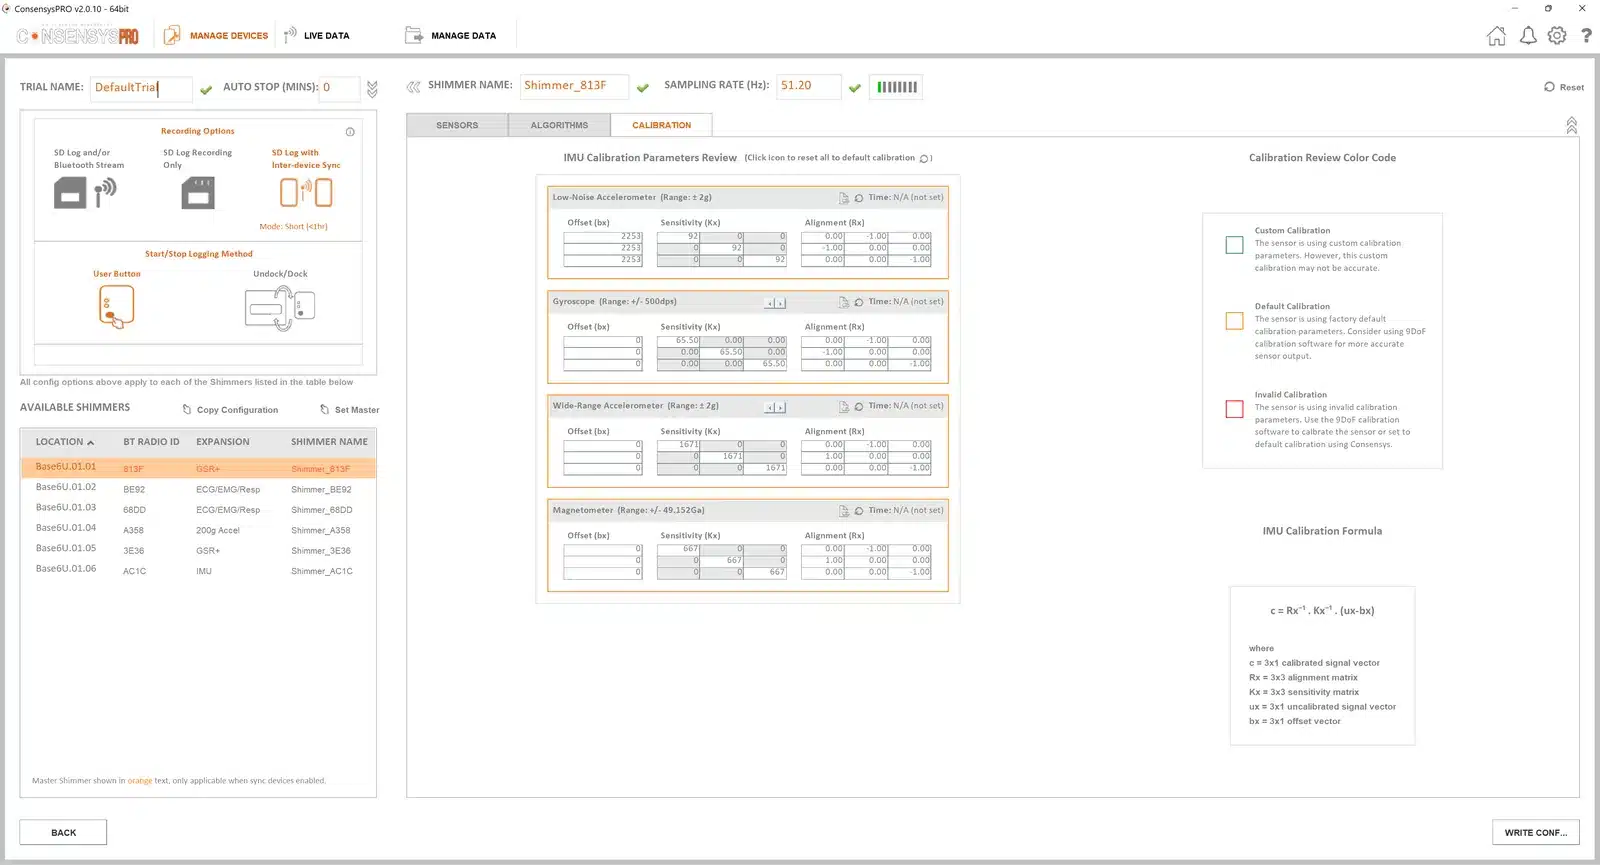This screenshot has width=1600, height=865.
Task: Sort table by LOCATION column
Action: pos(65,442)
